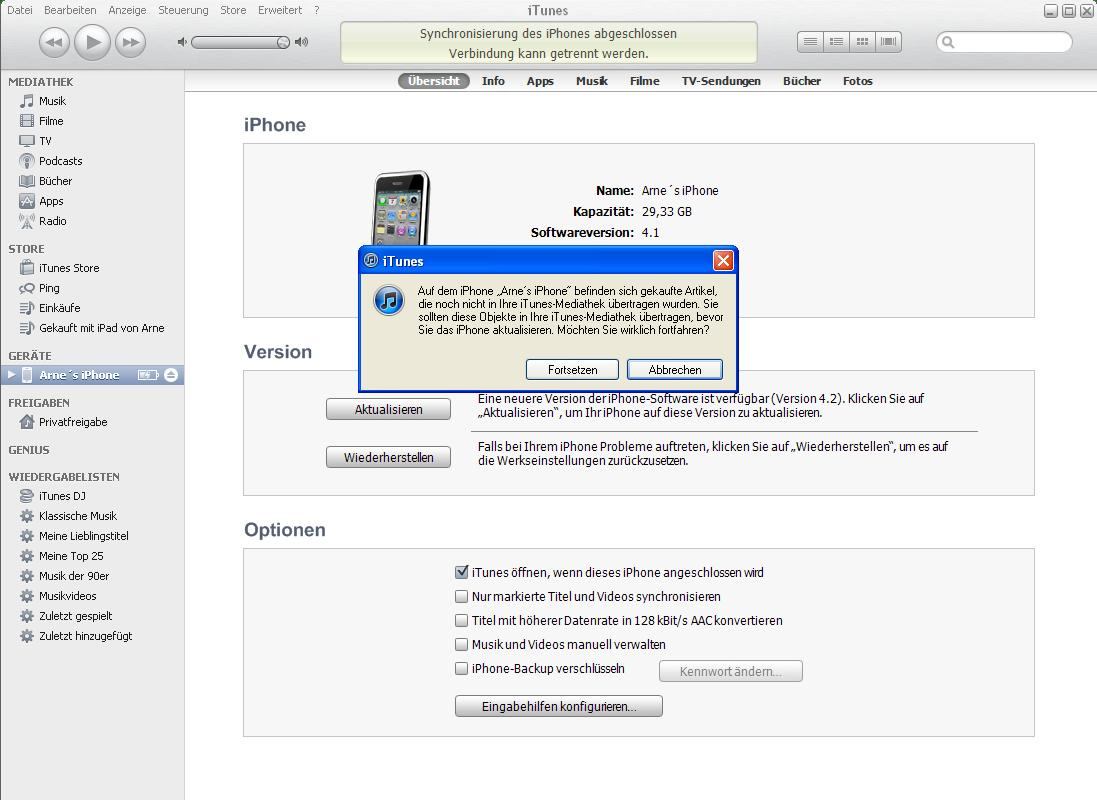Click the Aktualisieren button

[x=388, y=409]
